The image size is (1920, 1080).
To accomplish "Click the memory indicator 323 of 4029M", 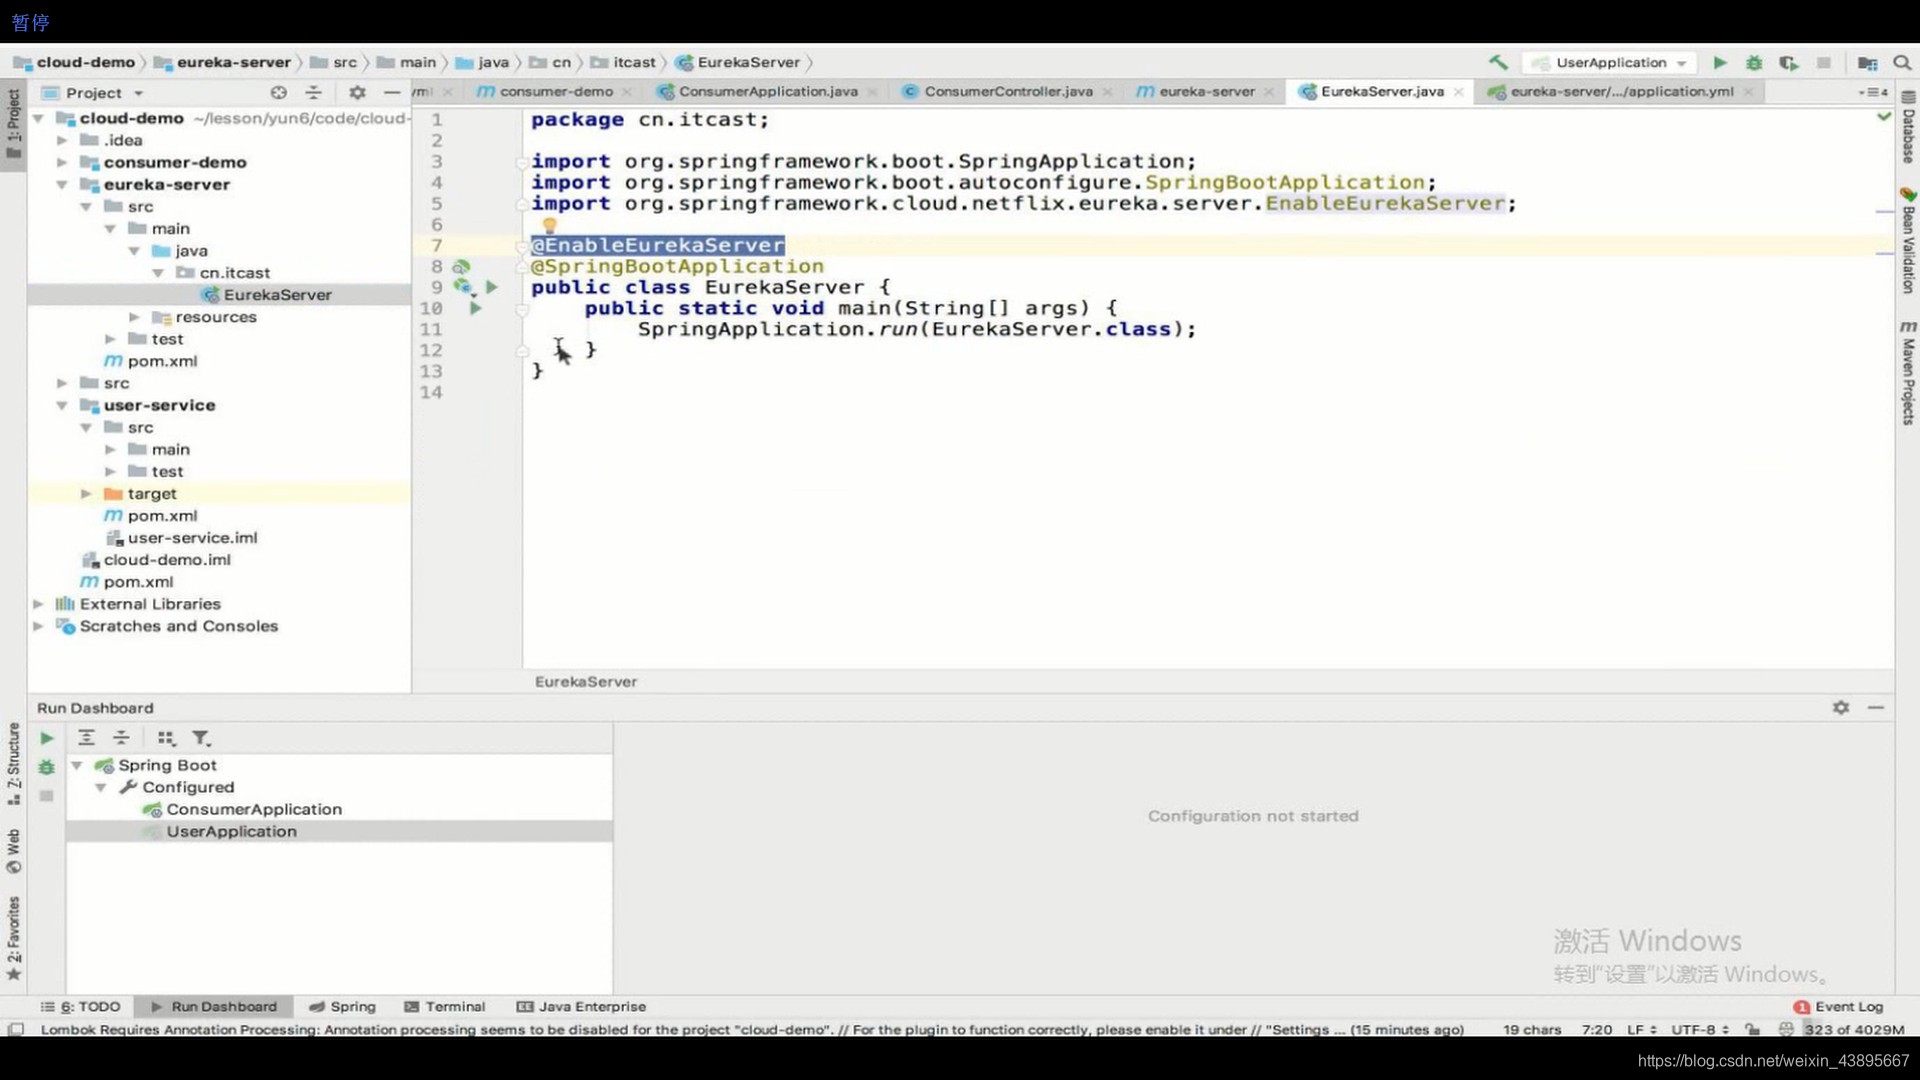I will pos(1854,1029).
